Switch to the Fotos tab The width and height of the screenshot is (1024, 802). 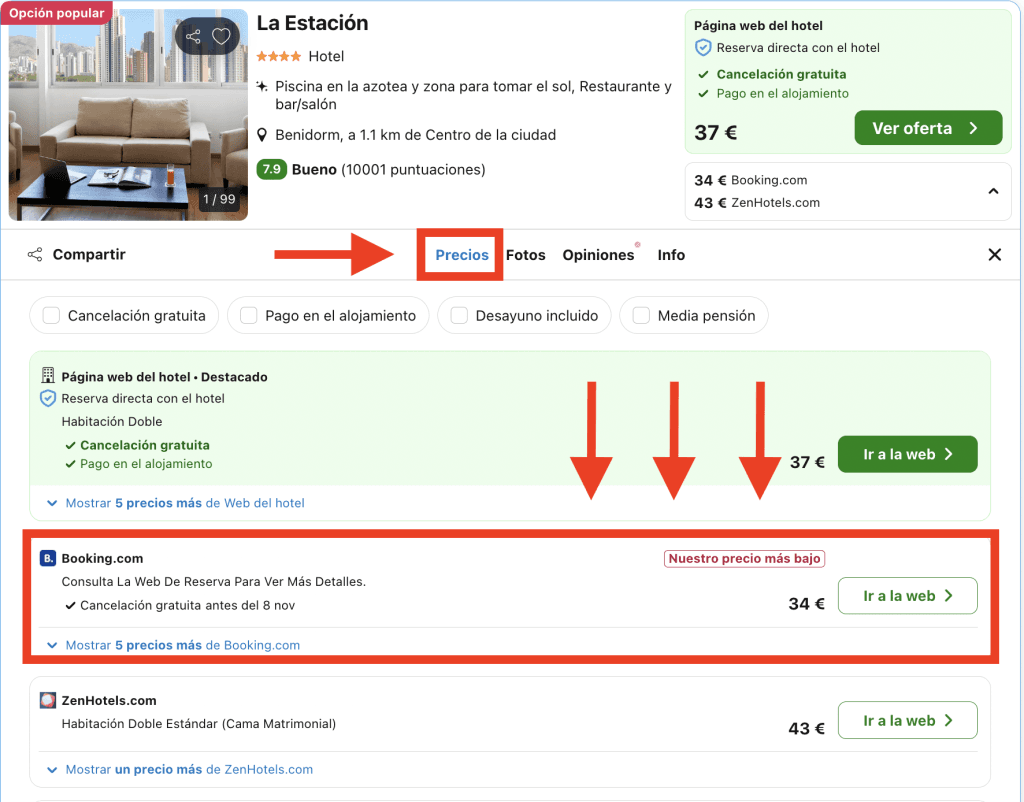(525, 255)
